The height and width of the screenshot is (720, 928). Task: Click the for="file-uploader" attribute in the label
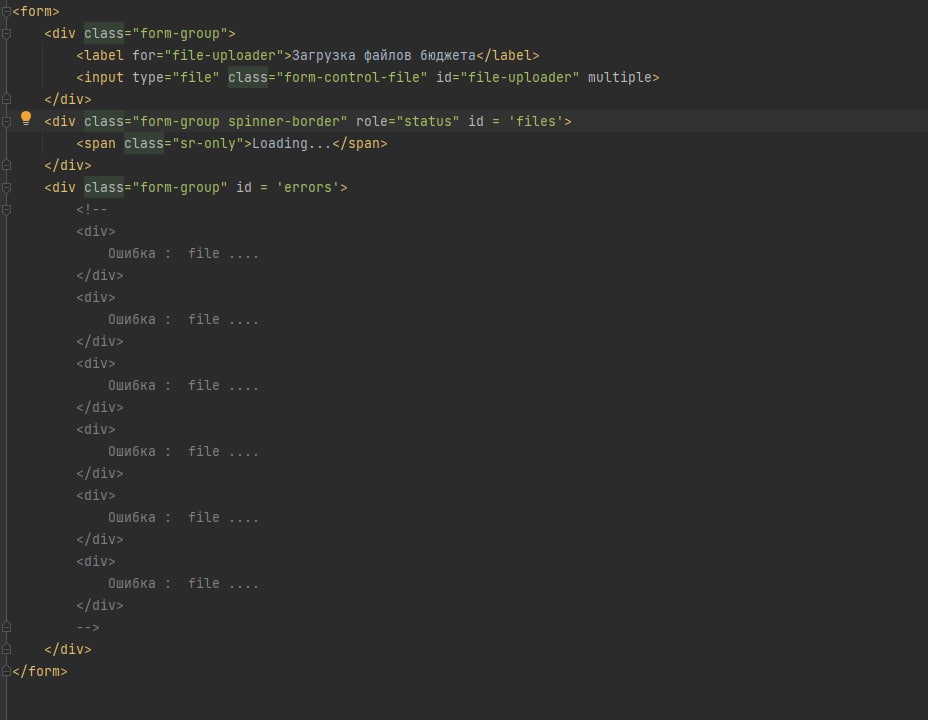(208, 56)
